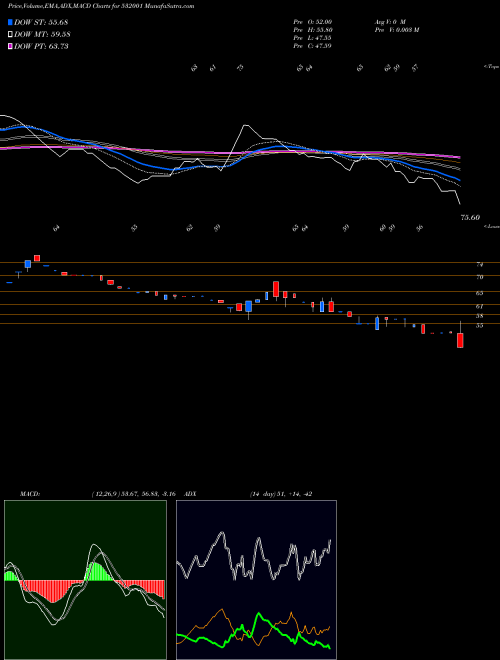Click the 70 price level axis label
The height and width of the screenshot is (660, 500).
[479, 277]
